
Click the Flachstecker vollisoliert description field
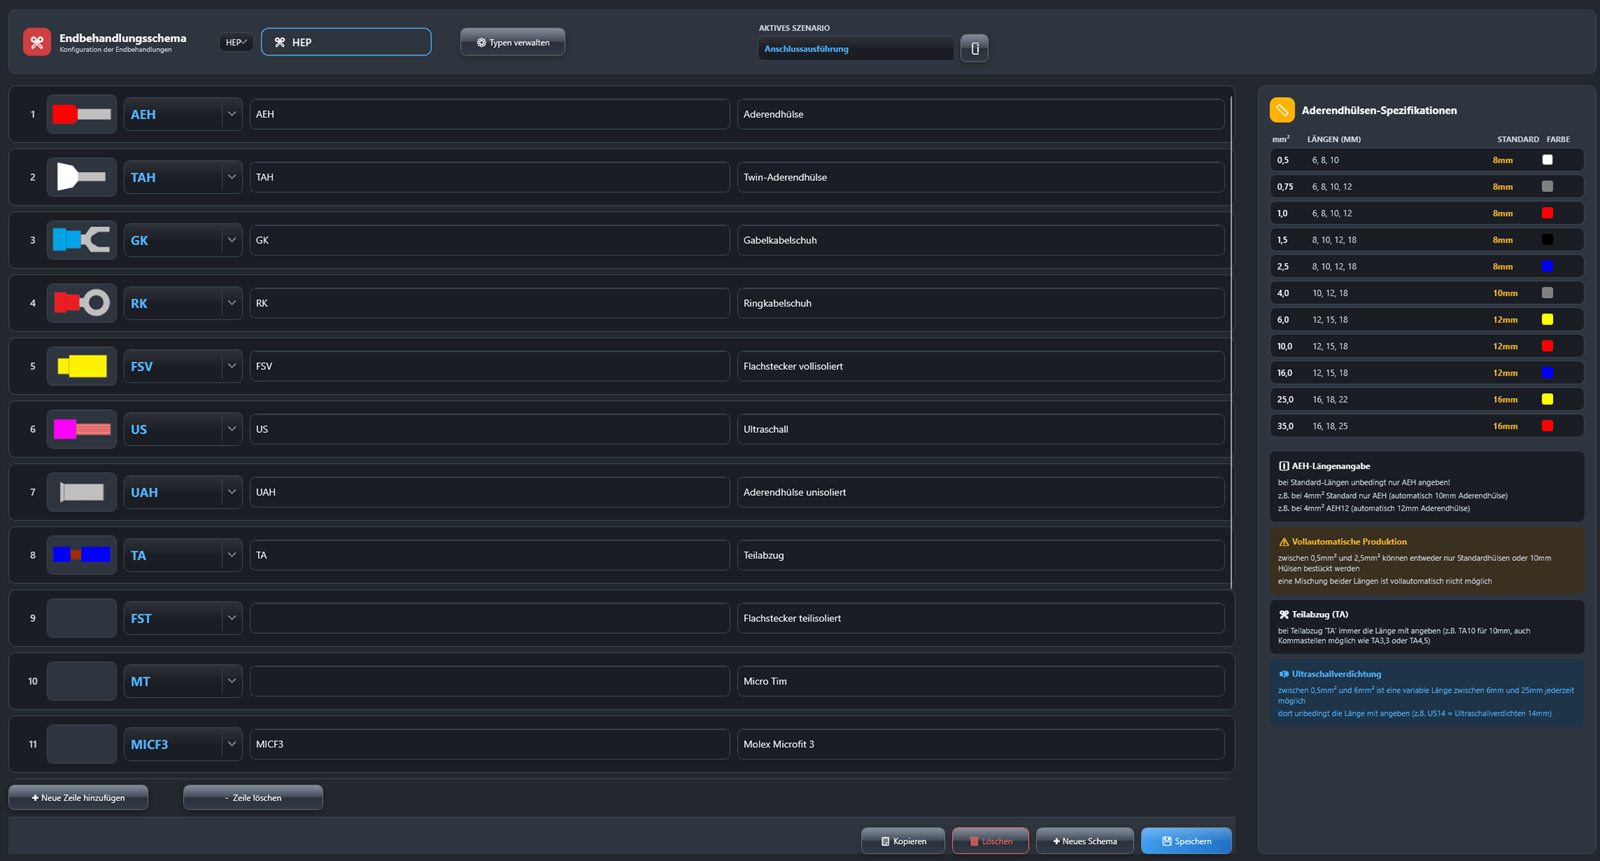click(x=981, y=366)
